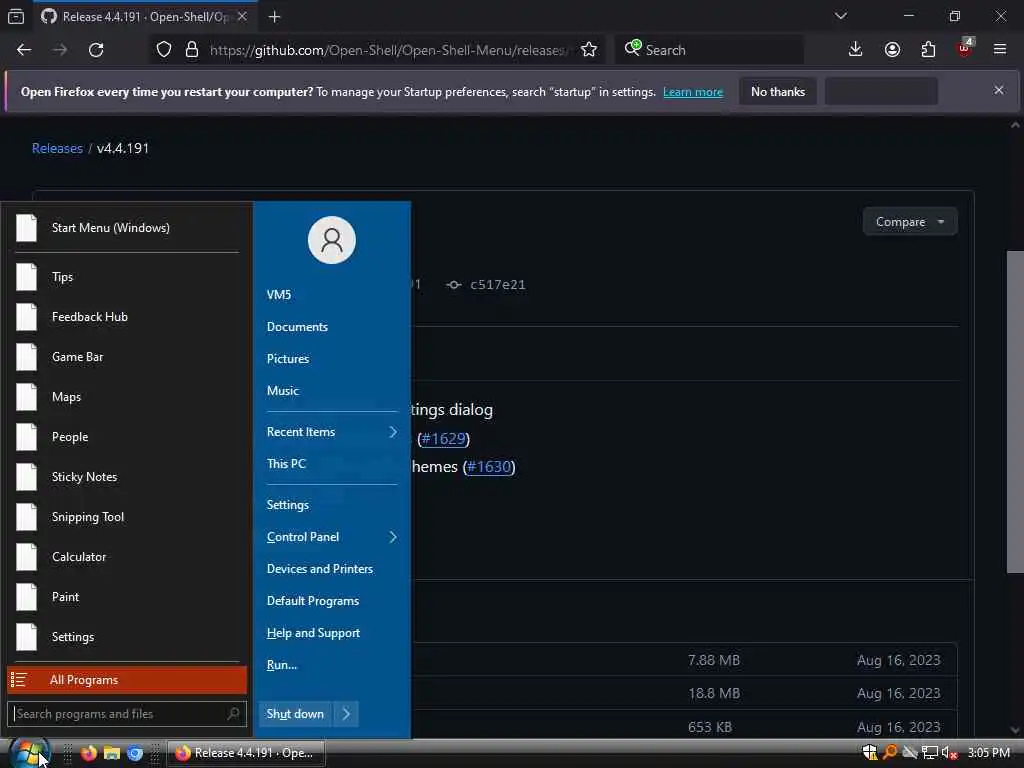The height and width of the screenshot is (768, 1024).
Task: Launch Calculator from the start menu
Action: click(127, 556)
